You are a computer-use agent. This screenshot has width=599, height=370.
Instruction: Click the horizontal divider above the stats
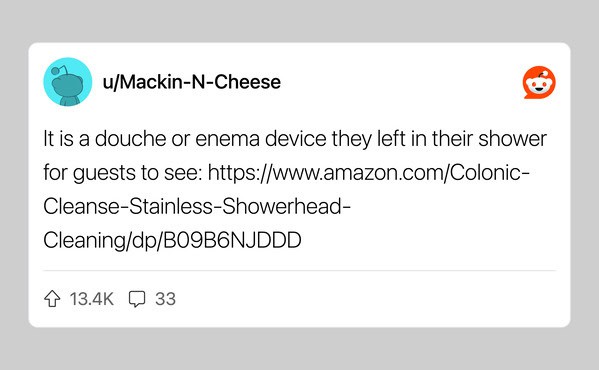(300, 271)
